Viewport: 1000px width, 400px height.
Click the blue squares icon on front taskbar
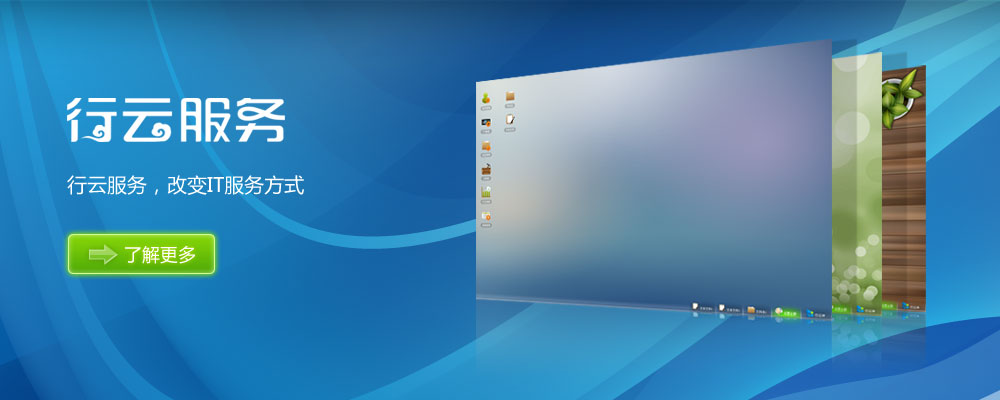click(x=811, y=313)
